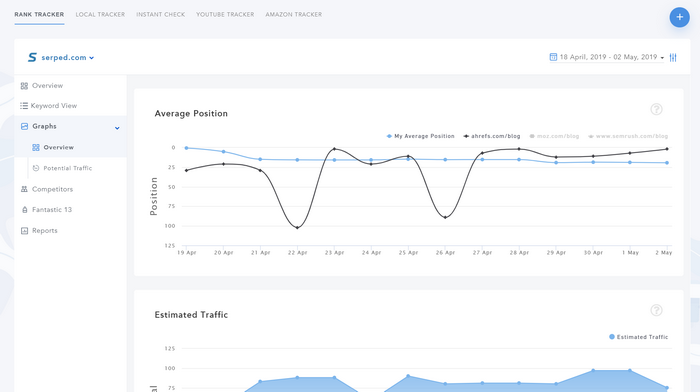Click the calendar icon beside date range
Viewport: 700px width, 392px height.
pos(553,57)
